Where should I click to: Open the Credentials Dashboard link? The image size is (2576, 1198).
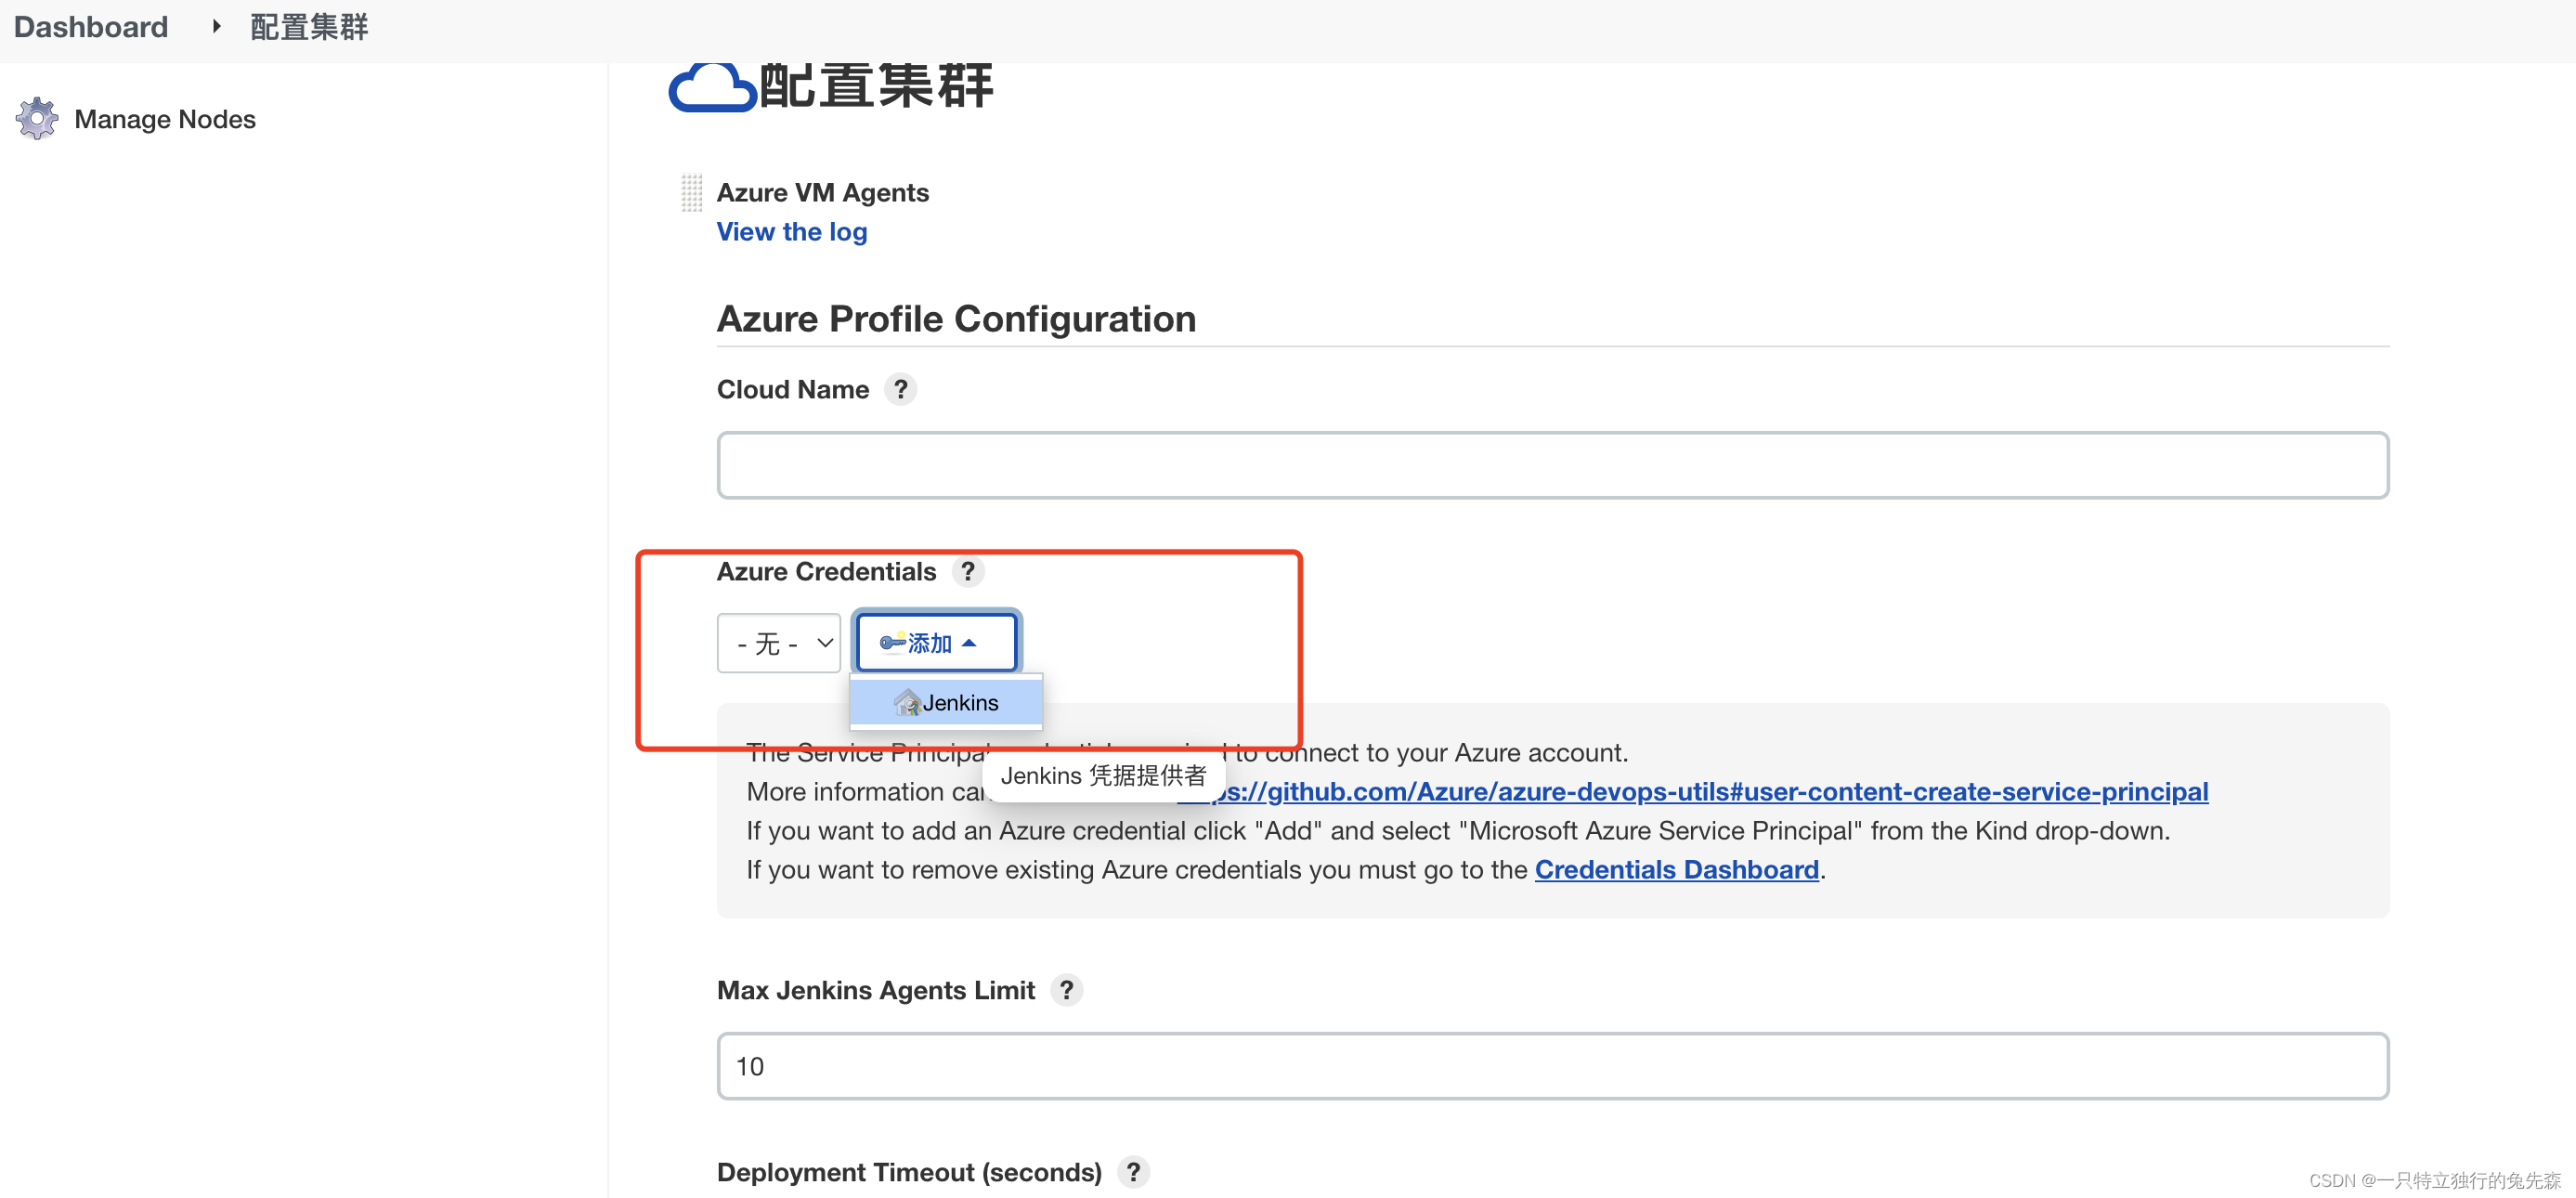(1676, 870)
